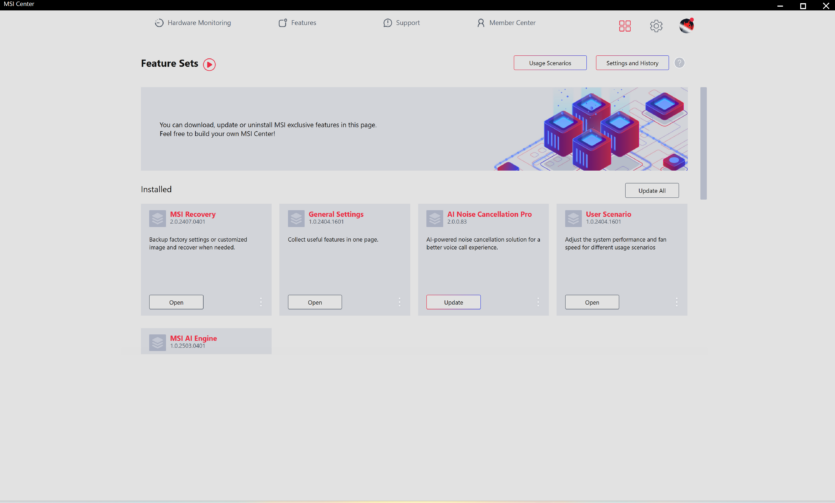Maximize the MSI Center window

click(803, 6)
